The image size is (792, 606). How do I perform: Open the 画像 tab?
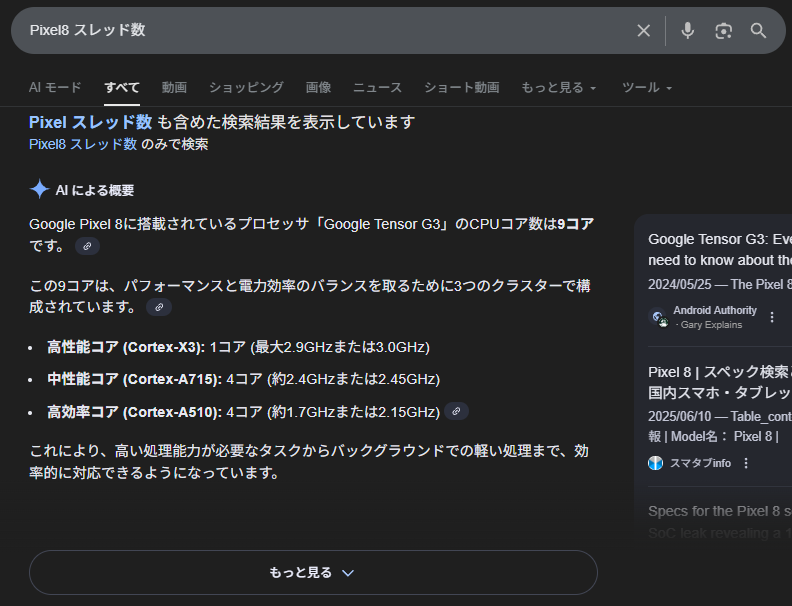coord(318,87)
